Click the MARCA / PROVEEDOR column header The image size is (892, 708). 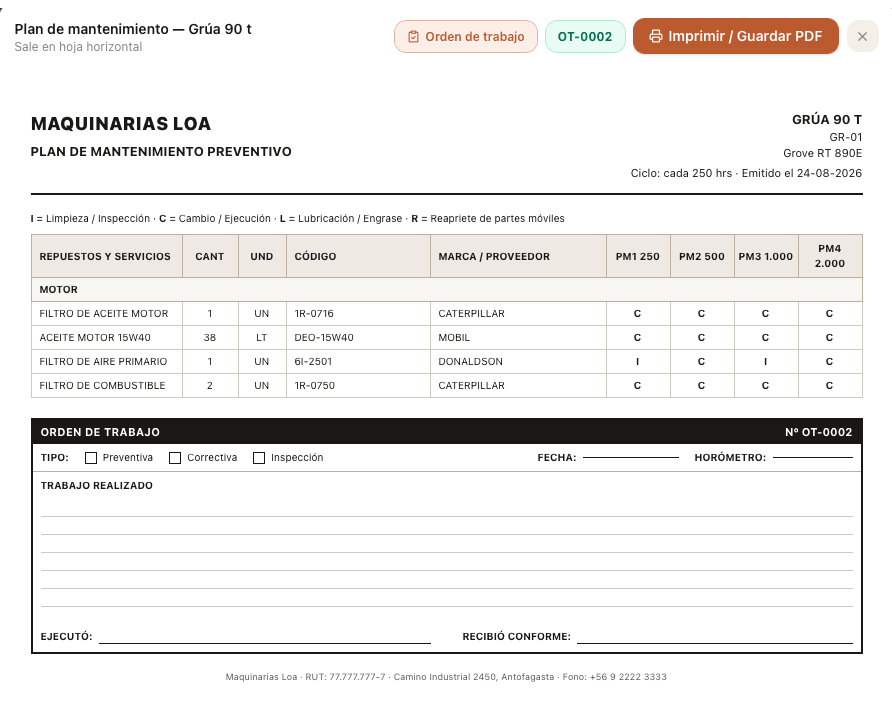518,256
